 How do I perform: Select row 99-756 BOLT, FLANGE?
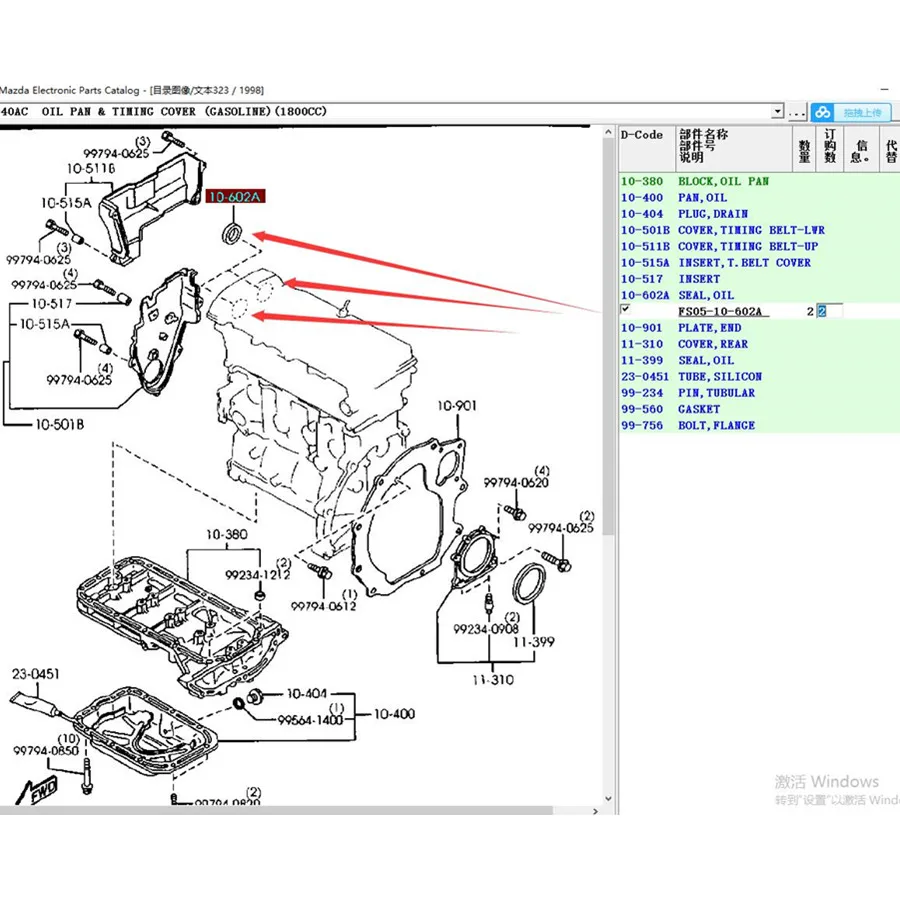coord(759,425)
